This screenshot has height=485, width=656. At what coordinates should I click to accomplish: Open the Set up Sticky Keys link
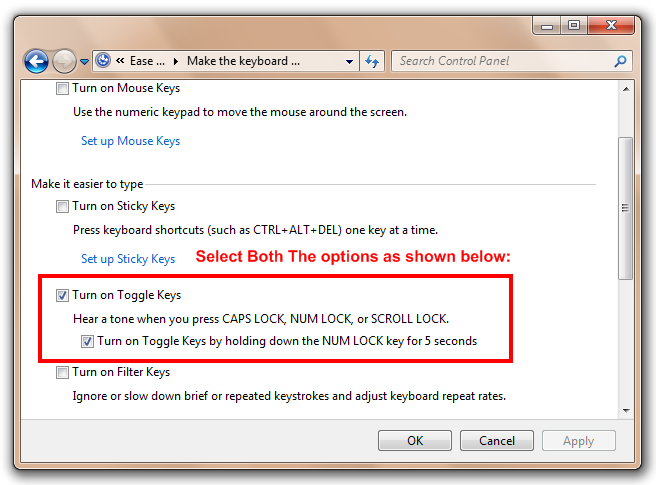(128, 259)
